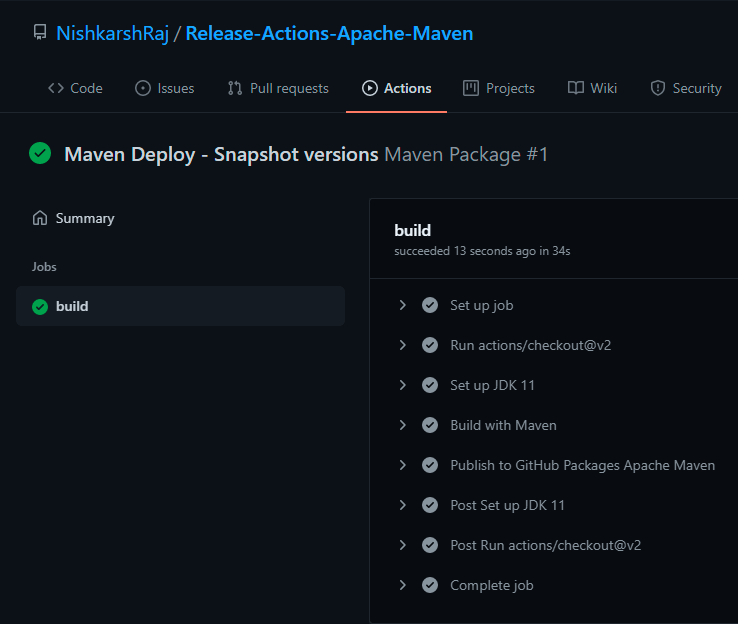Expand the Set up job step
This screenshot has height=624, width=738.
pos(402,305)
